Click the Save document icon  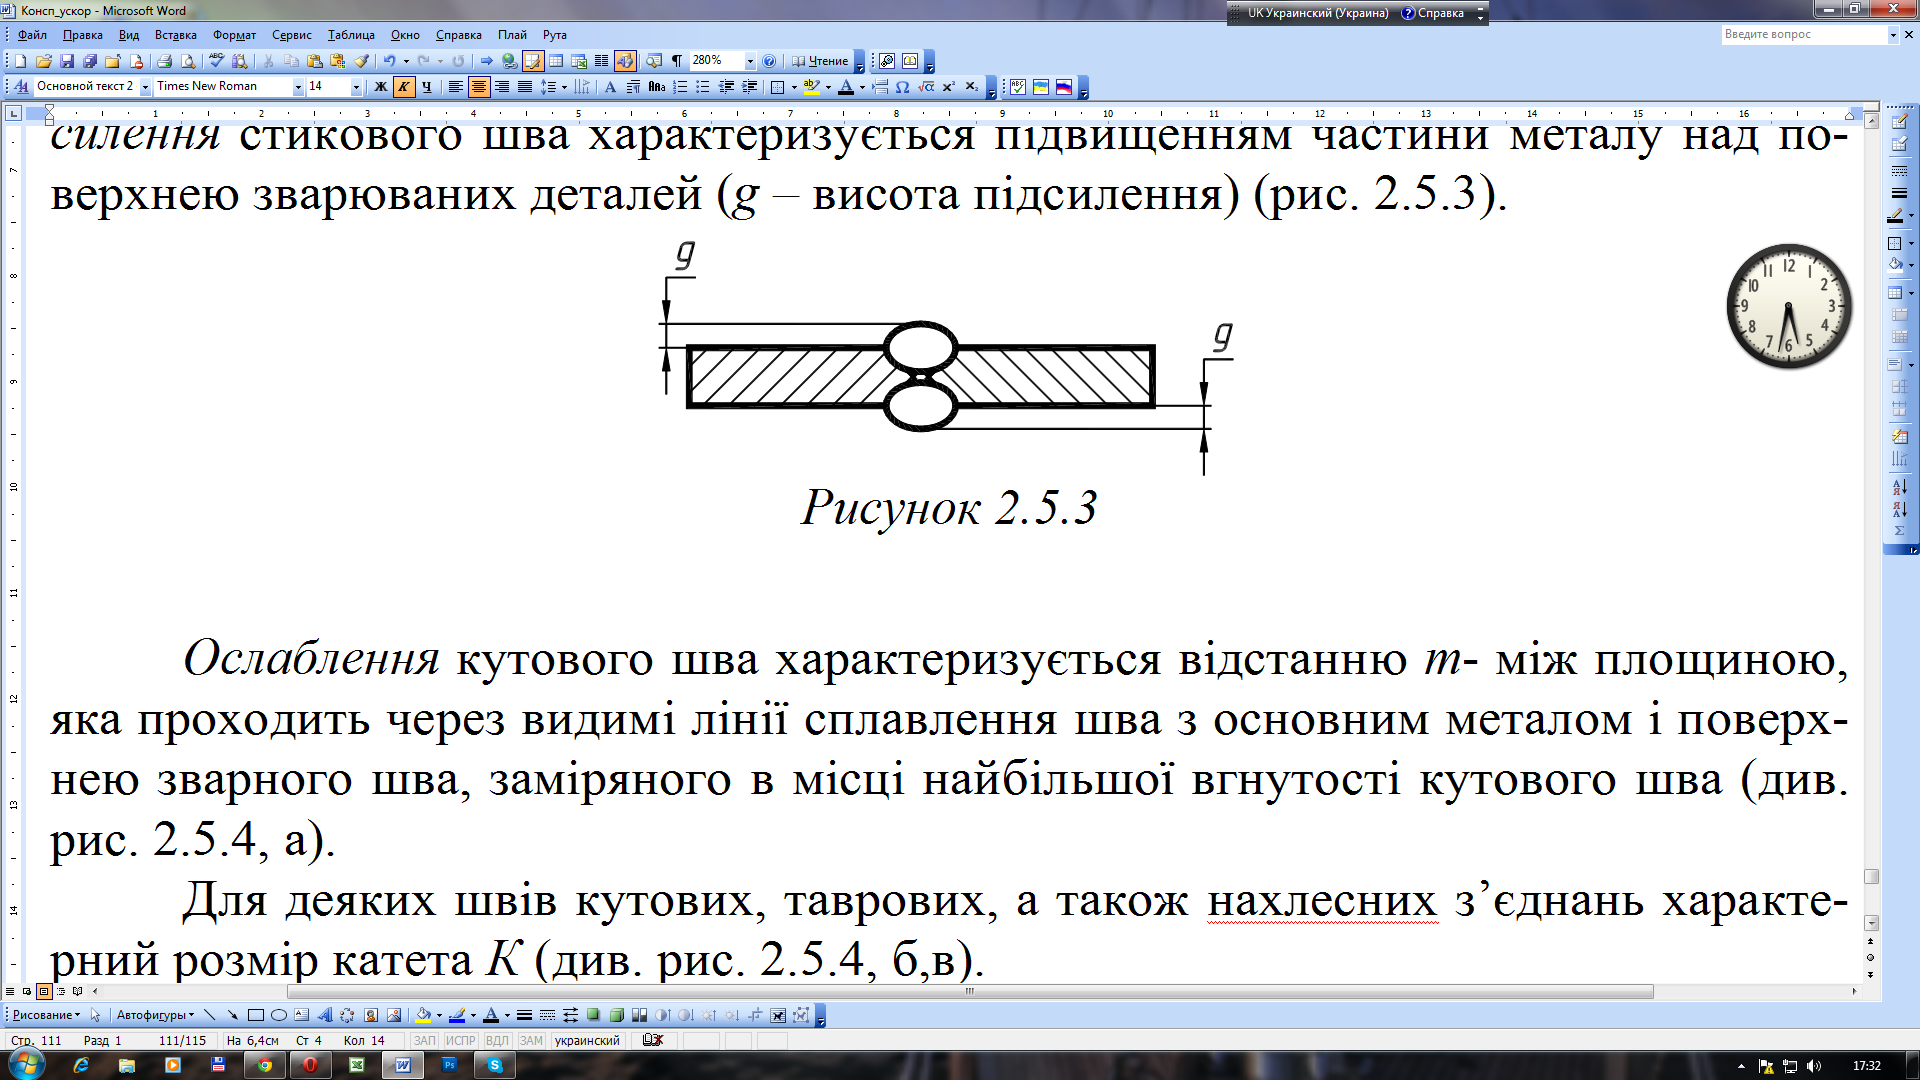click(67, 61)
